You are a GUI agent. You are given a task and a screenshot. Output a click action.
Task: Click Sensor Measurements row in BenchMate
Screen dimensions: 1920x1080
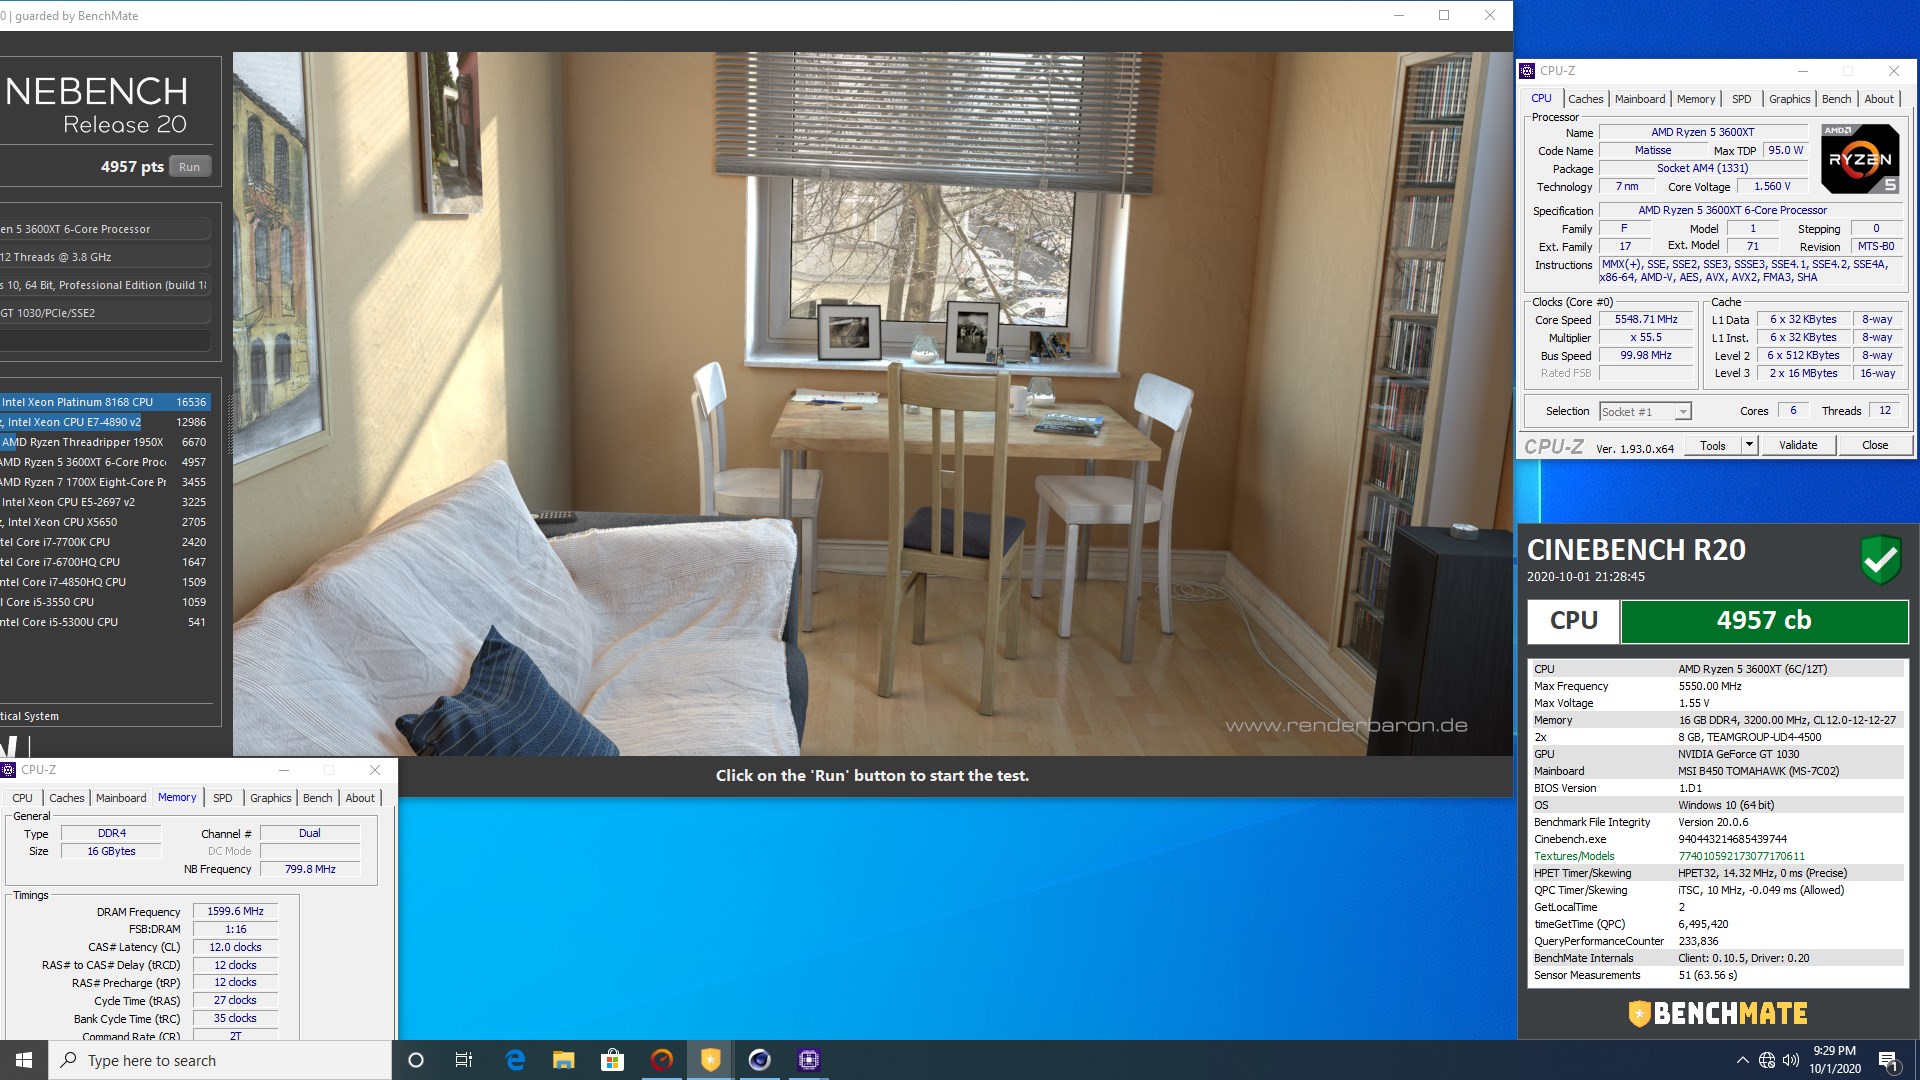pos(1716,976)
